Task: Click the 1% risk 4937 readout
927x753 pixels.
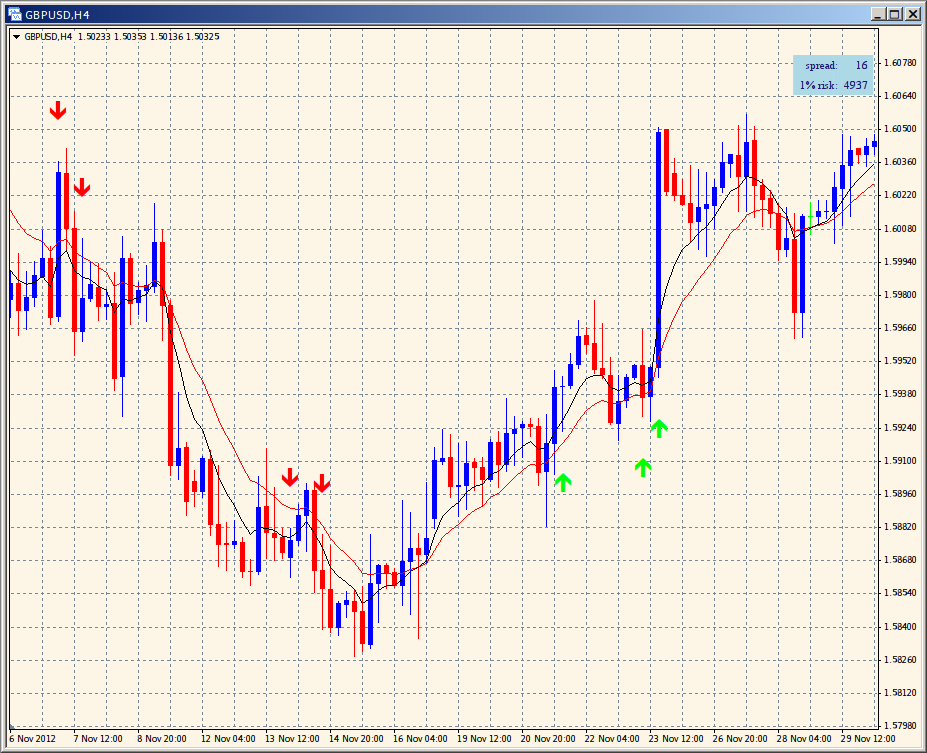Action: point(855,85)
